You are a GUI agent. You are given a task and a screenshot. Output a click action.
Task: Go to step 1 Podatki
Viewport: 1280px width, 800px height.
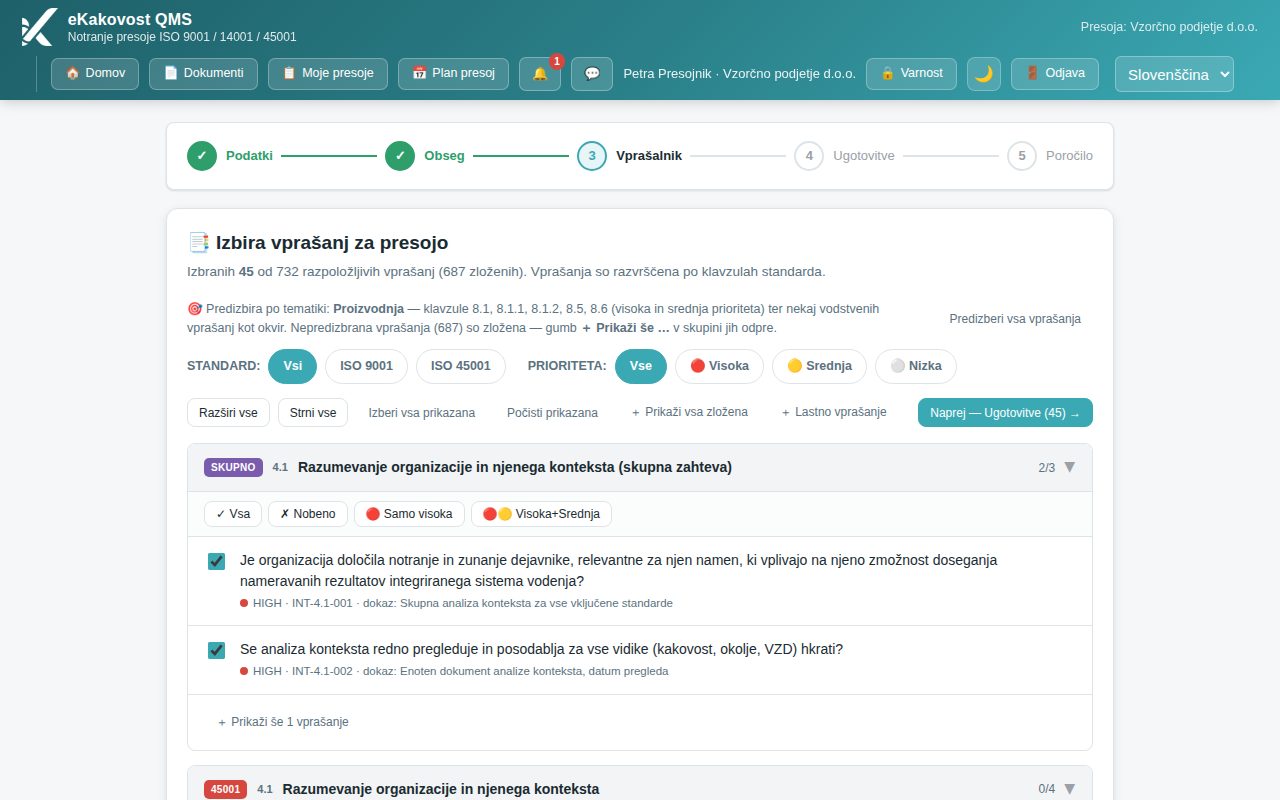(x=230, y=156)
